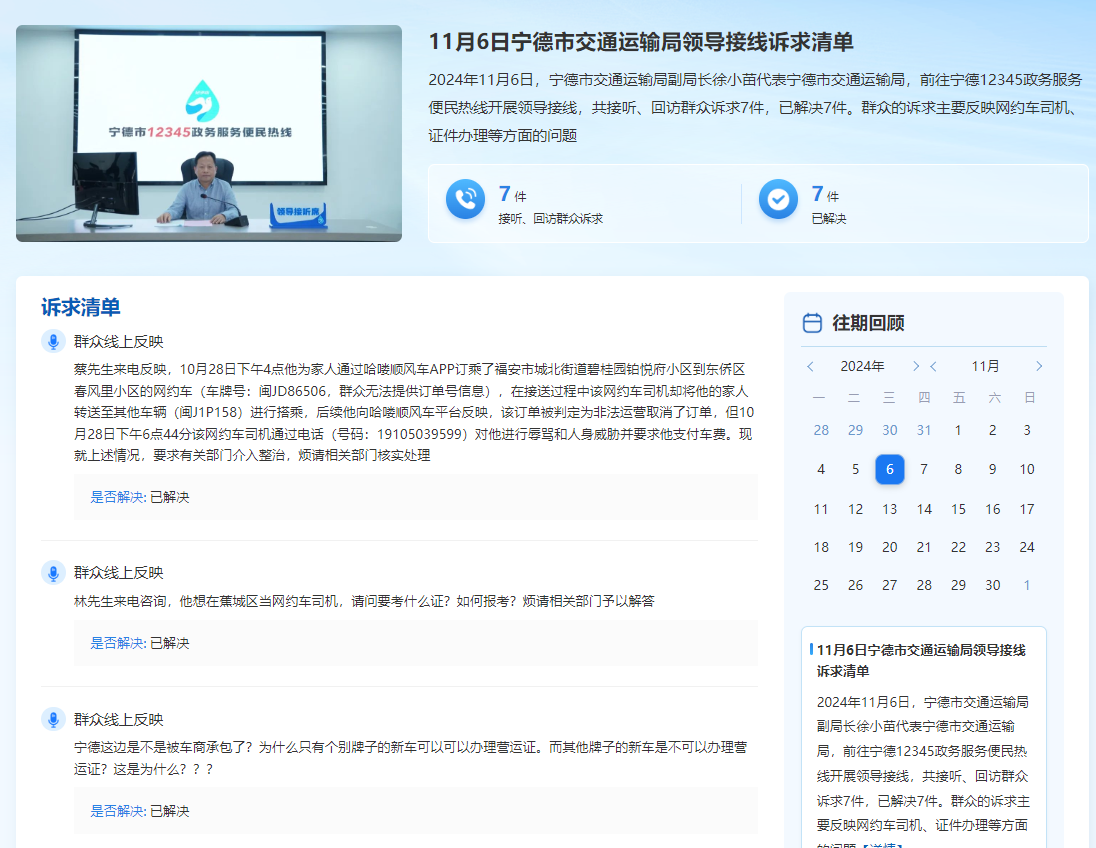
Task: Click the microphone icon beside 蔡先生's complaint
Action: click(x=53, y=341)
